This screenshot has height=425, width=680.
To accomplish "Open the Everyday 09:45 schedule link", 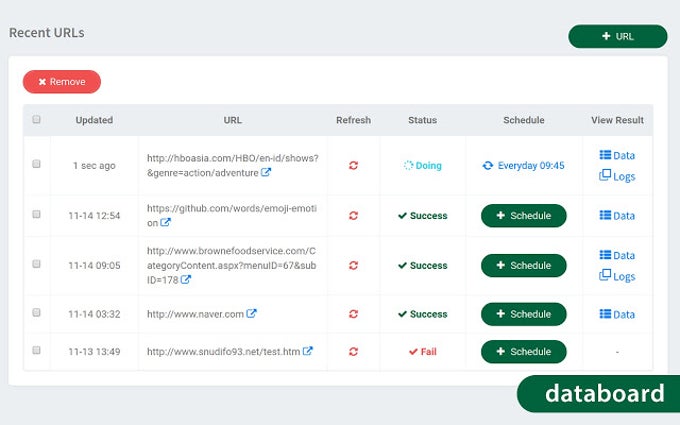I will pyautogui.click(x=523, y=166).
